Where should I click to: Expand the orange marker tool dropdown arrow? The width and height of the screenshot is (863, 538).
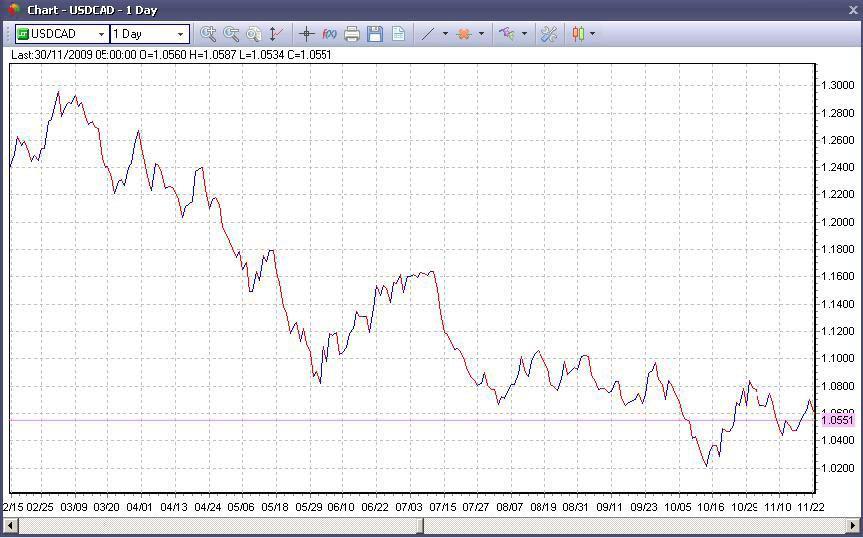pyautogui.click(x=482, y=34)
